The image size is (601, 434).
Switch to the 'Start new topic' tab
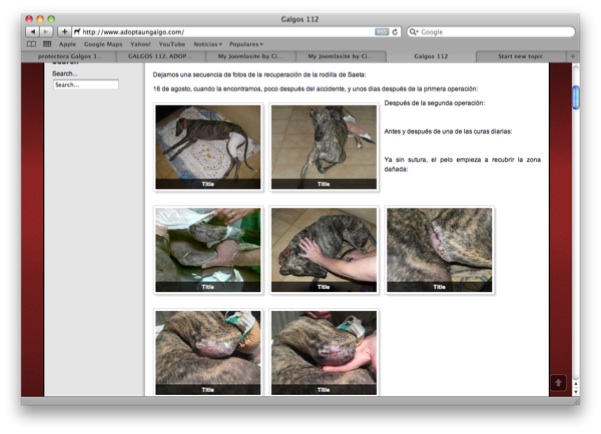click(x=520, y=56)
